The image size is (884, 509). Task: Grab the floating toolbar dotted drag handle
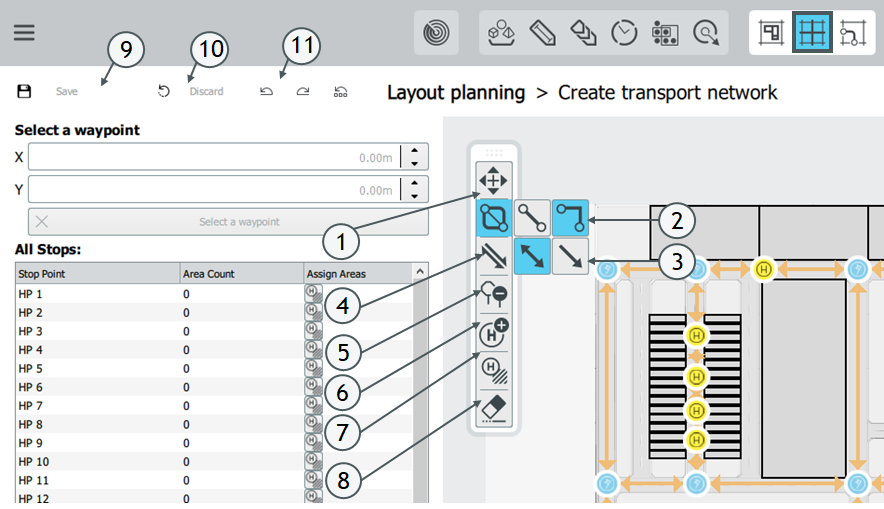click(494, 152)
